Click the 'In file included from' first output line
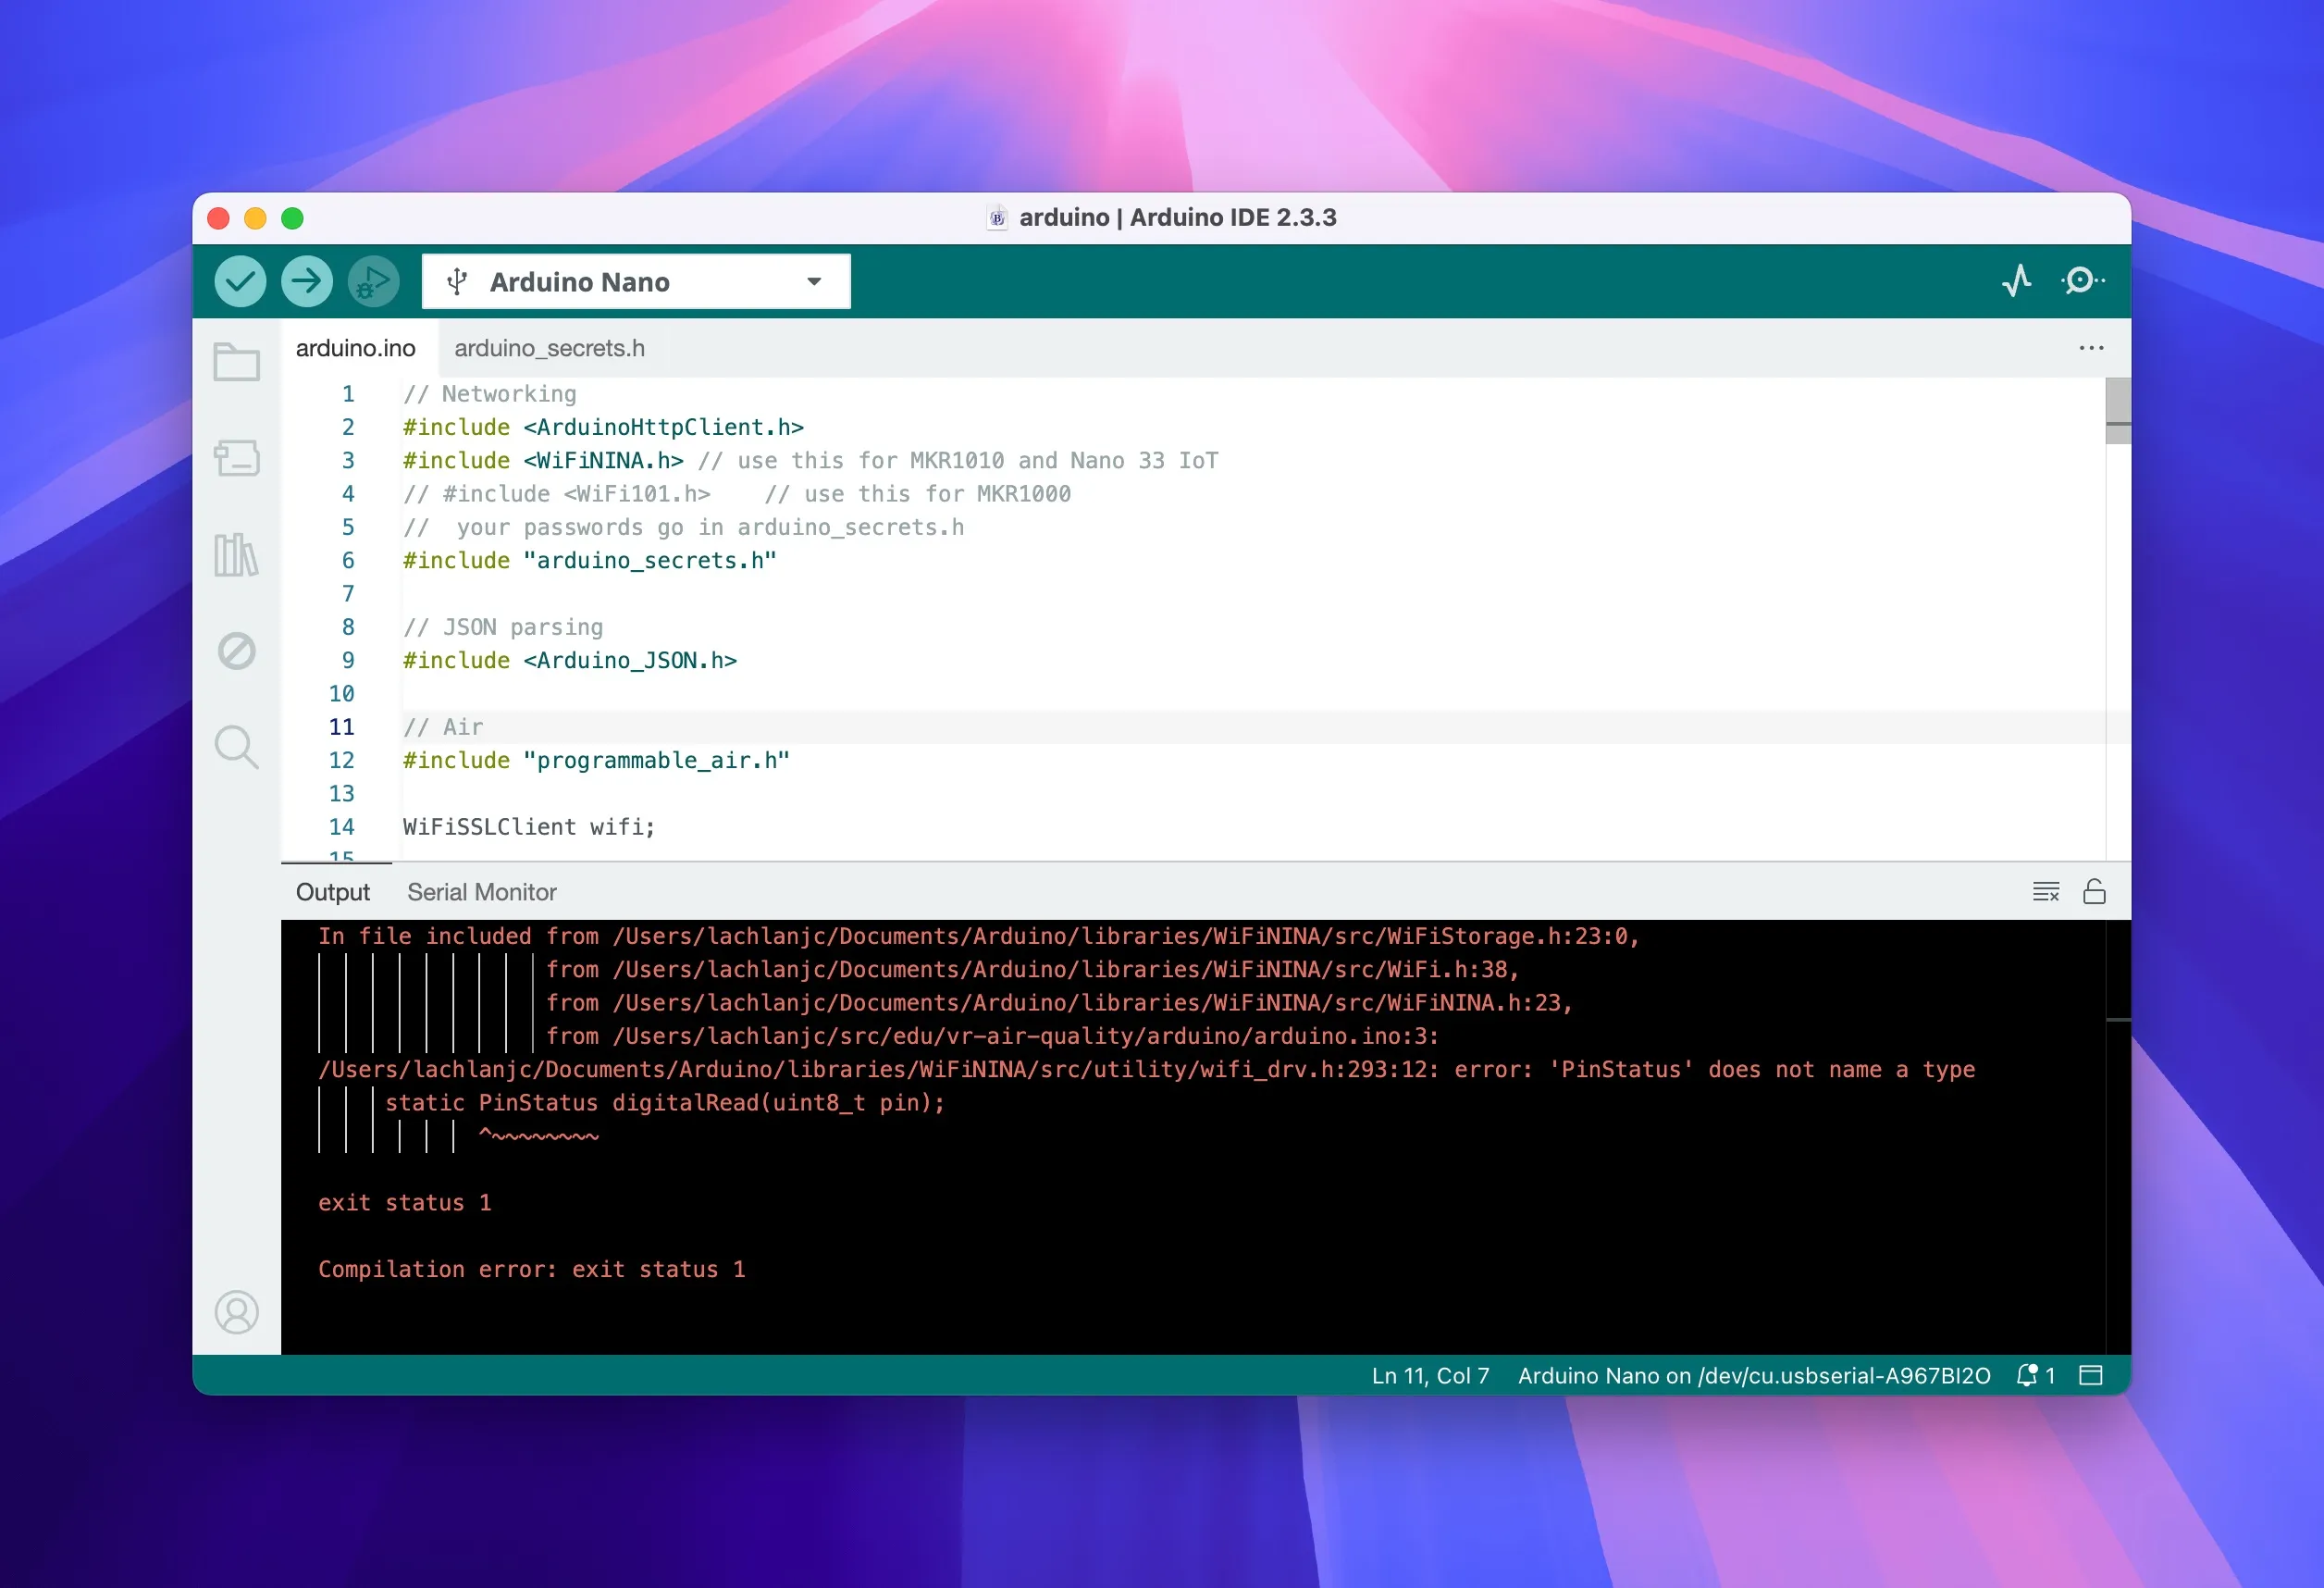2324x1588 pixels. click(978, 936)
